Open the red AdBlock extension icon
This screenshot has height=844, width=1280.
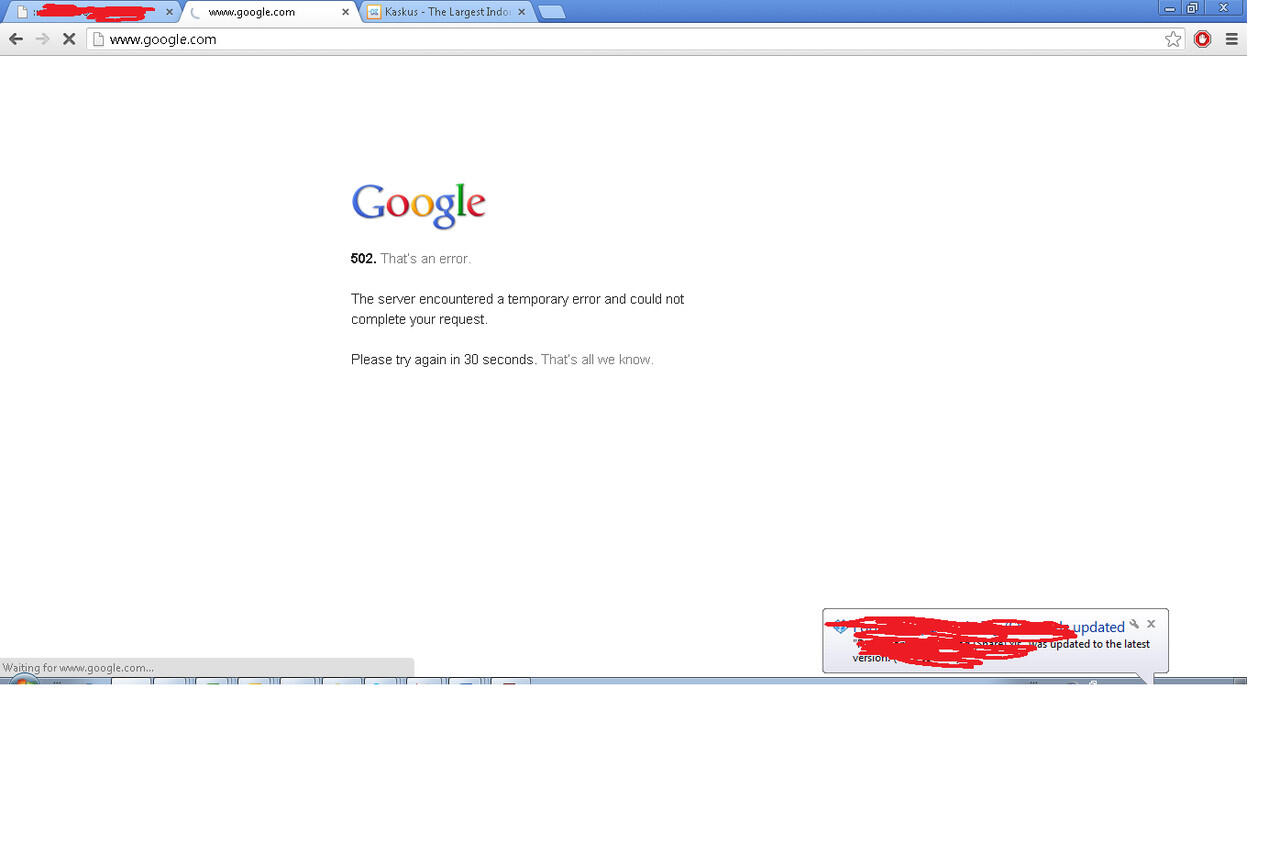click(x=1203, y=39)
